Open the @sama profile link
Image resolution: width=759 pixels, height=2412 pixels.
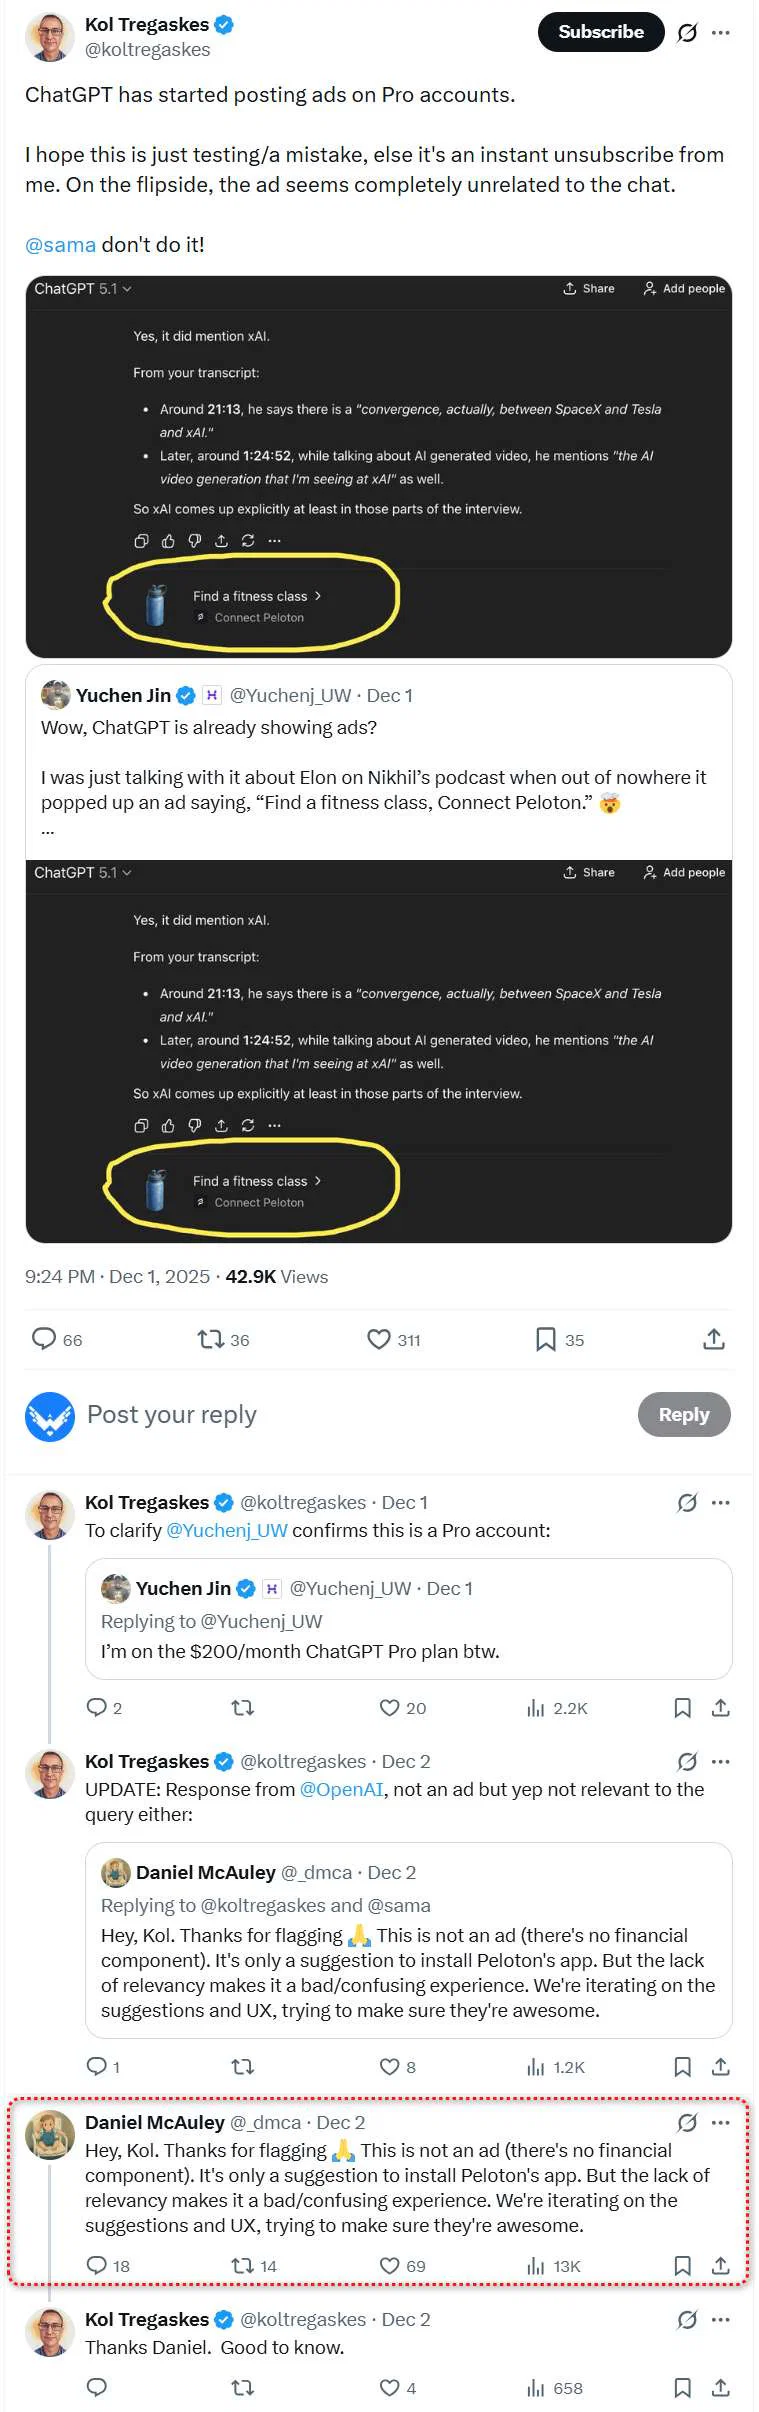tap(60, 244)
